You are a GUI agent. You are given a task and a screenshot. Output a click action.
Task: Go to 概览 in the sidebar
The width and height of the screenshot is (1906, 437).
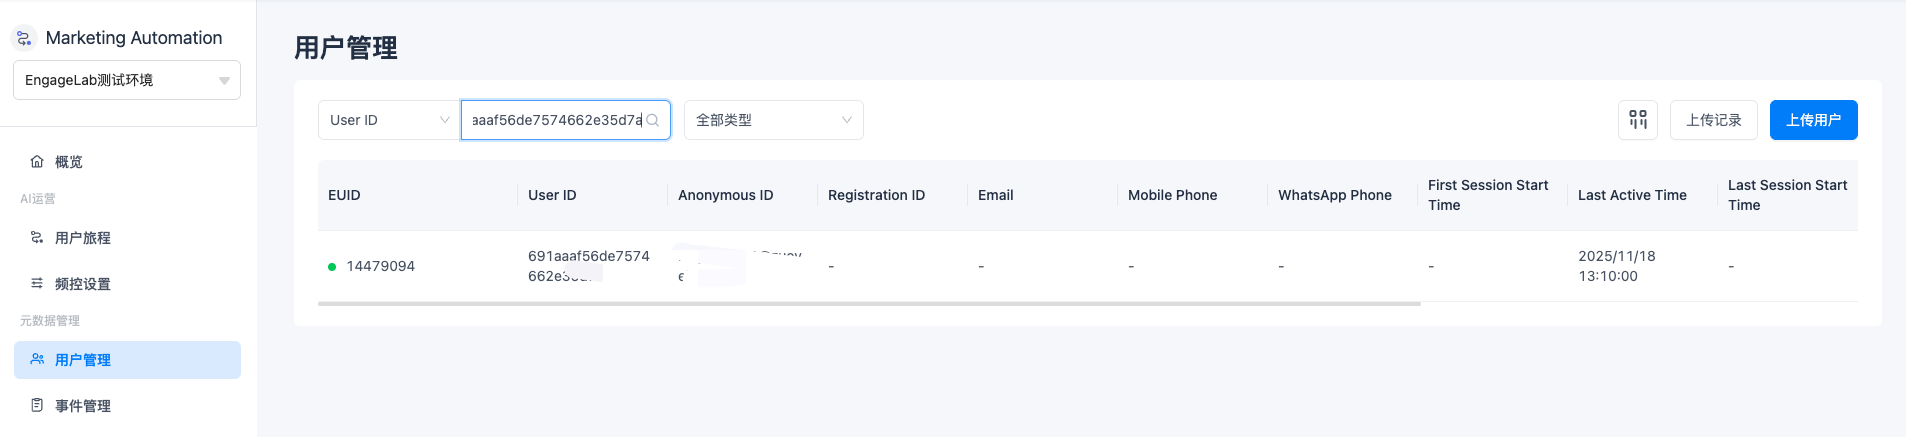point(127,162)
